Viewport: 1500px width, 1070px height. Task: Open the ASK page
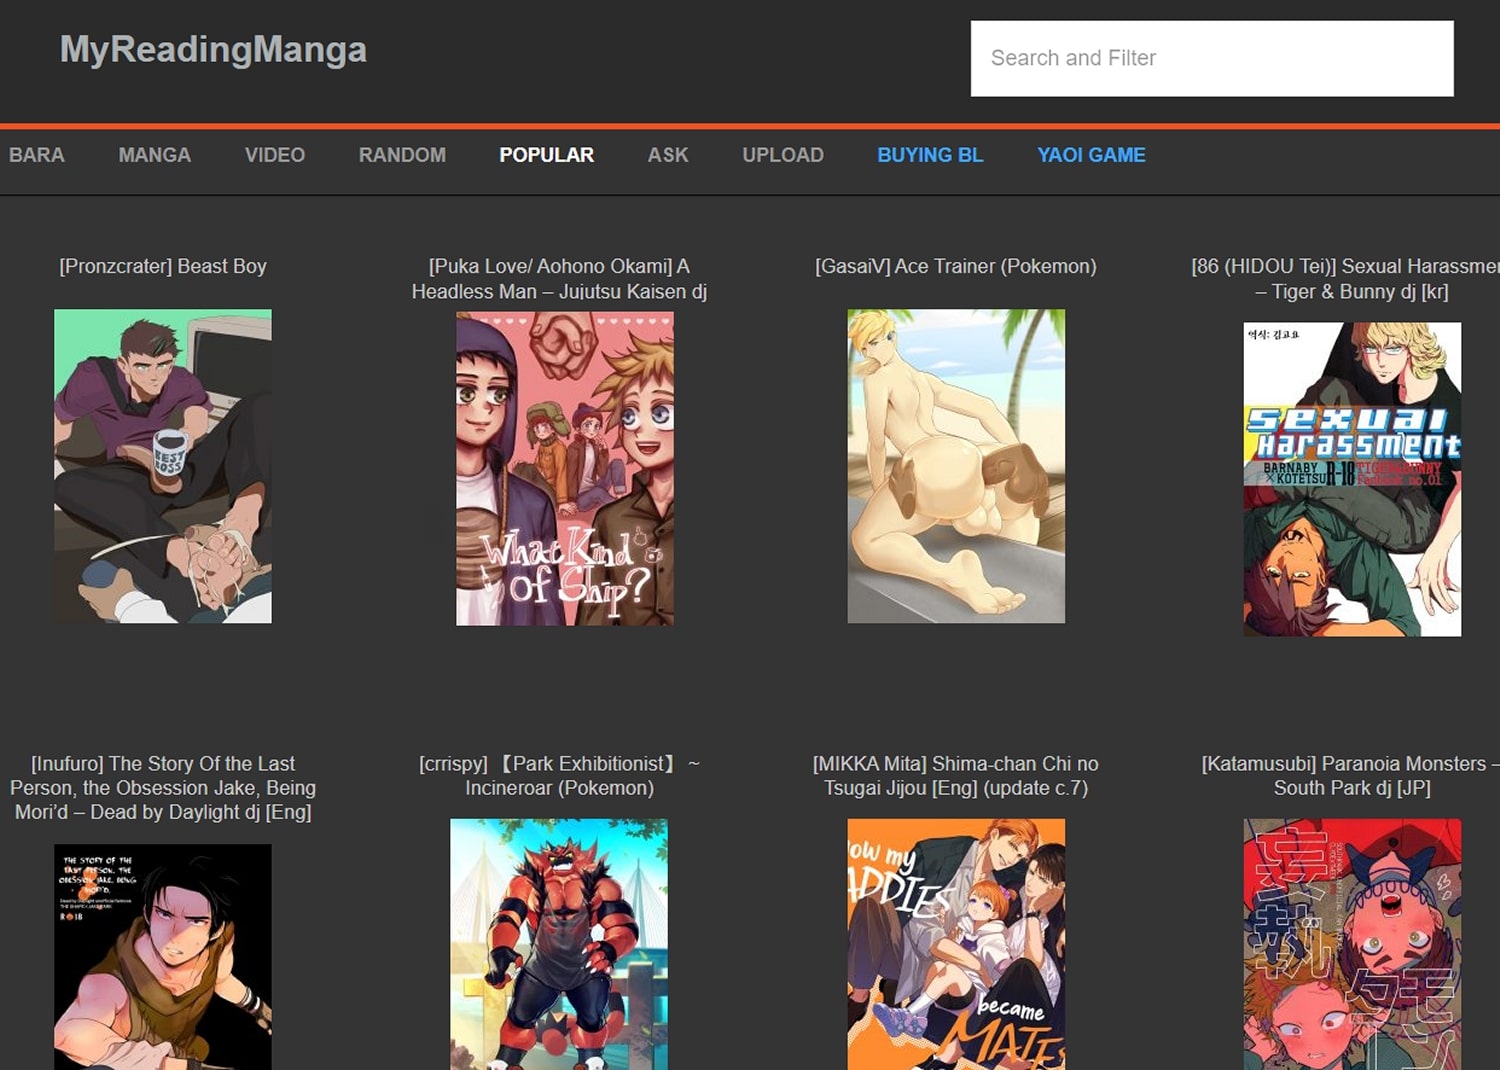point(668,155)
